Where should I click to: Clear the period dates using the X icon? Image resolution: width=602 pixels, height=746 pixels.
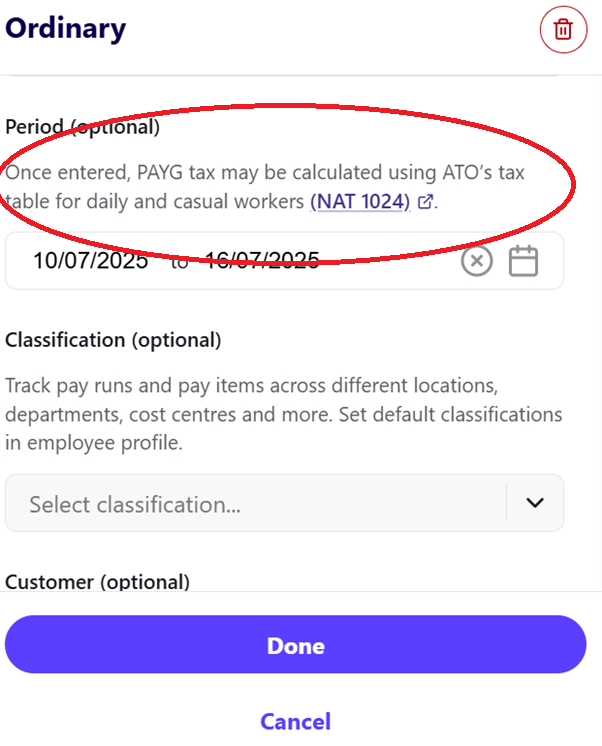click(x=476, y=261)
